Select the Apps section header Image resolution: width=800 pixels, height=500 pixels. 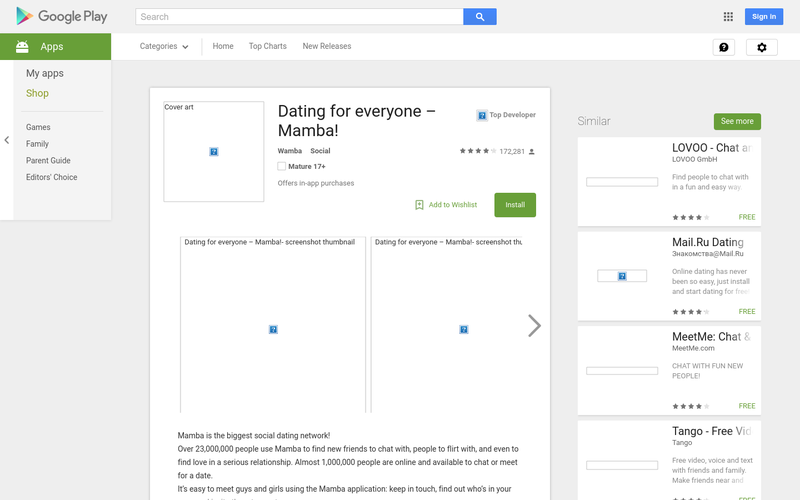(x=56, y=46)
